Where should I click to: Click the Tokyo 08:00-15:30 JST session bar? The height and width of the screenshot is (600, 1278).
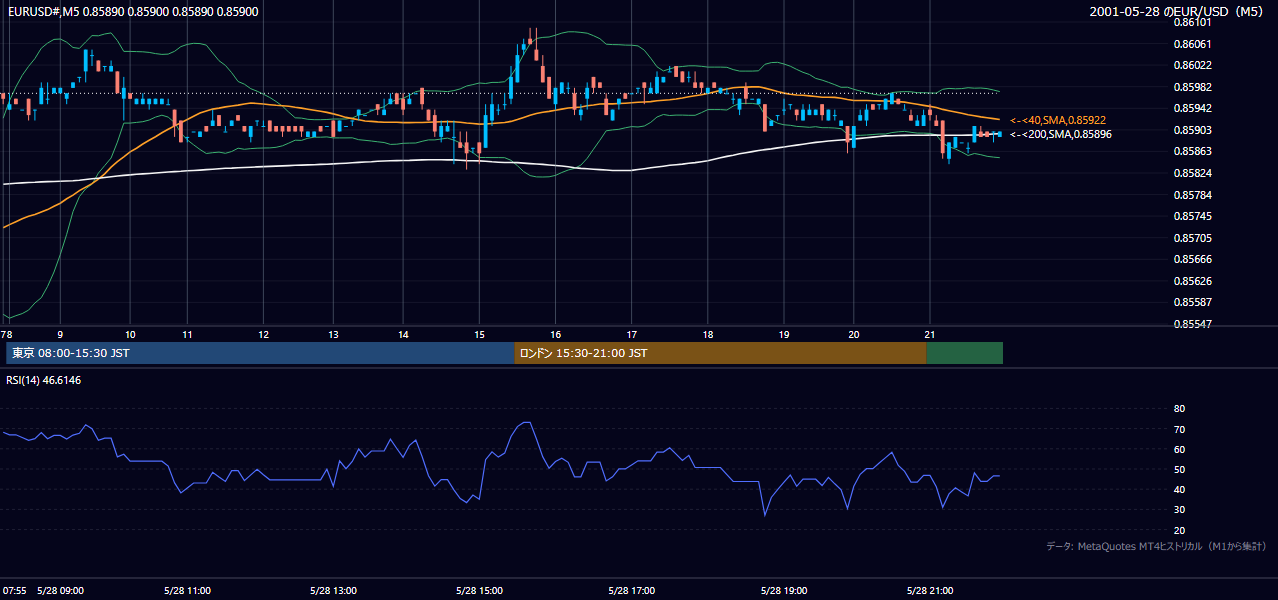point(260,353)
